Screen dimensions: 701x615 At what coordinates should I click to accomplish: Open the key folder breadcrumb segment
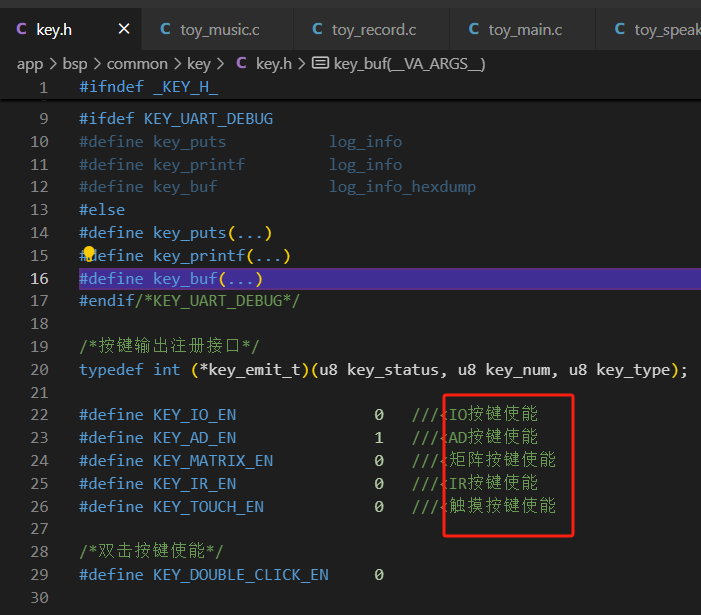pyautogui.click(x=198, y=64)
